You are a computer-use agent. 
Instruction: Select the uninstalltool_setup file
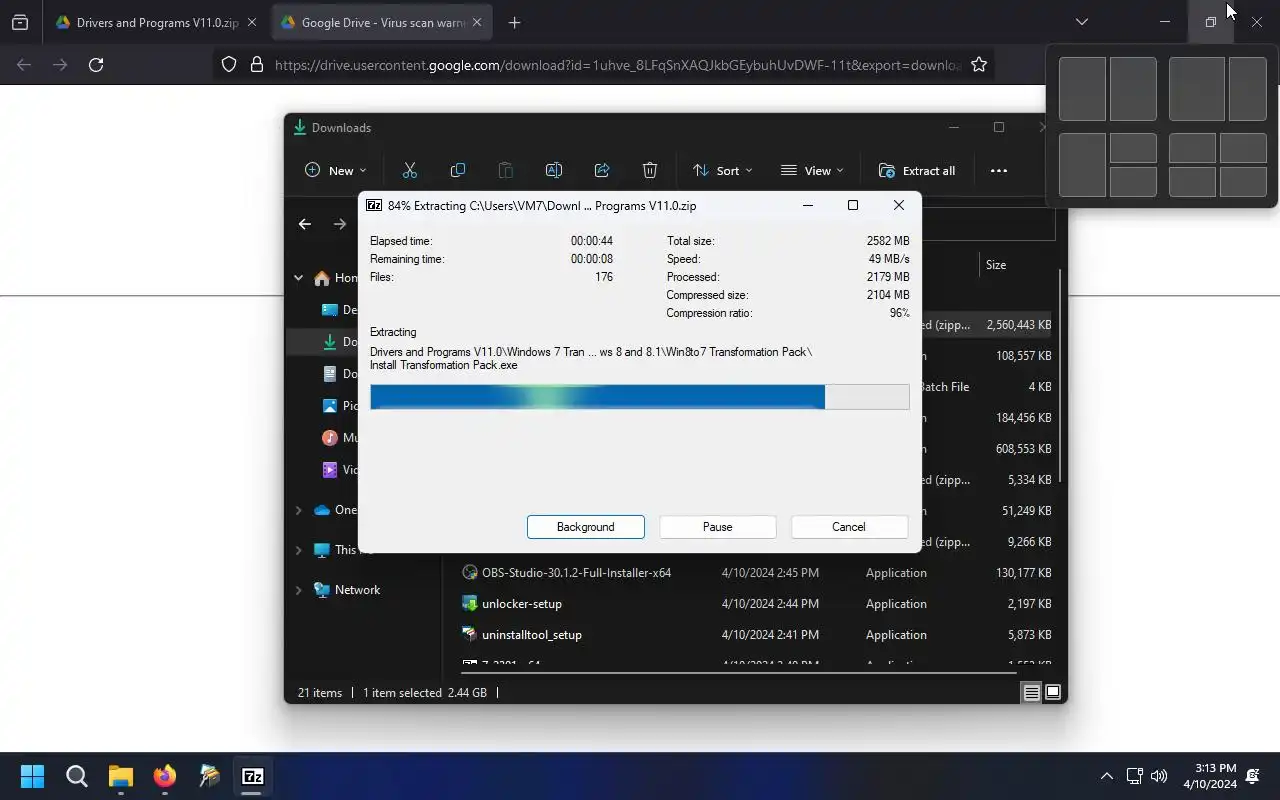click(532, 635)
